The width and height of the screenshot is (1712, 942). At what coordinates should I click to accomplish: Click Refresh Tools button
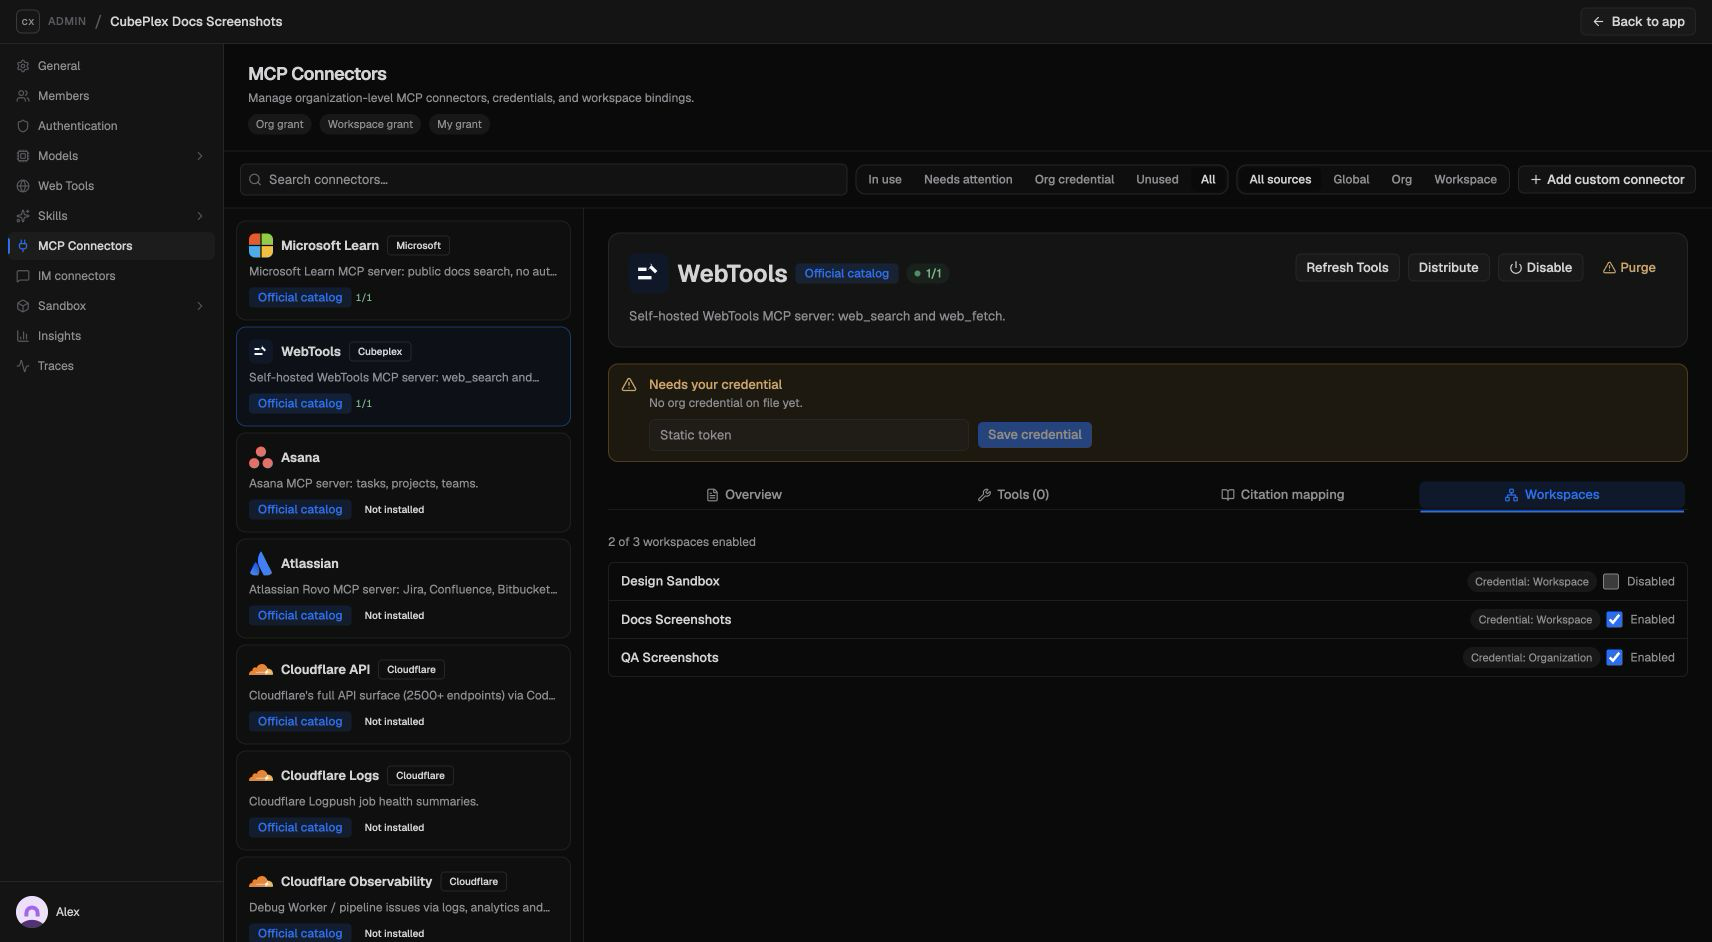point(1347,268)
